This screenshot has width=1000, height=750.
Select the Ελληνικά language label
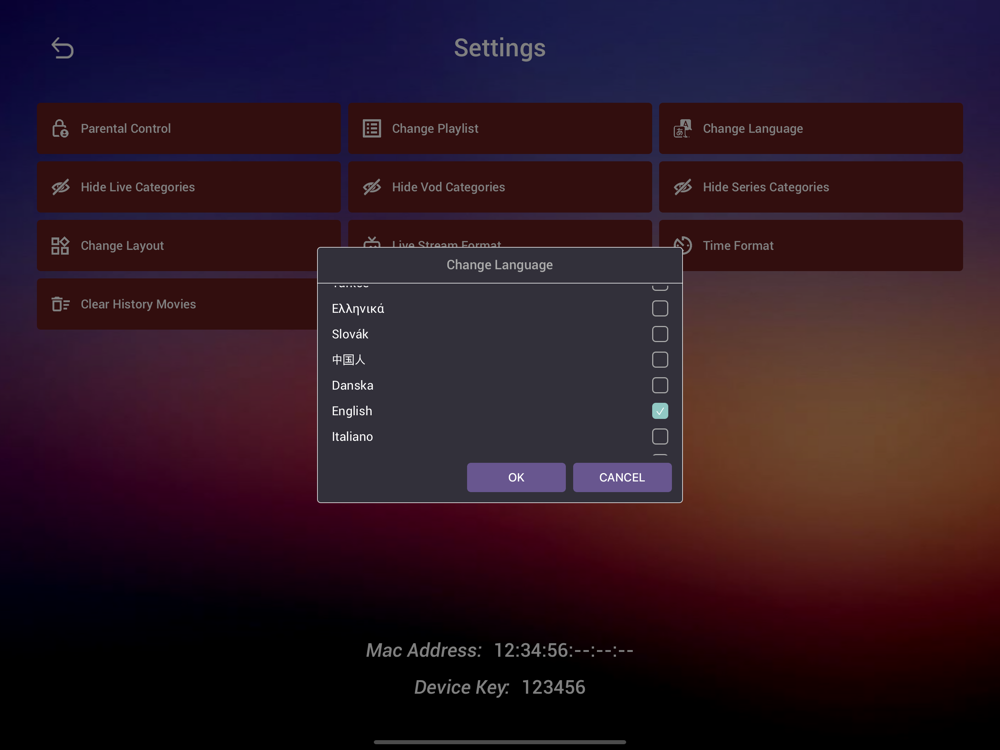[358, 309]
